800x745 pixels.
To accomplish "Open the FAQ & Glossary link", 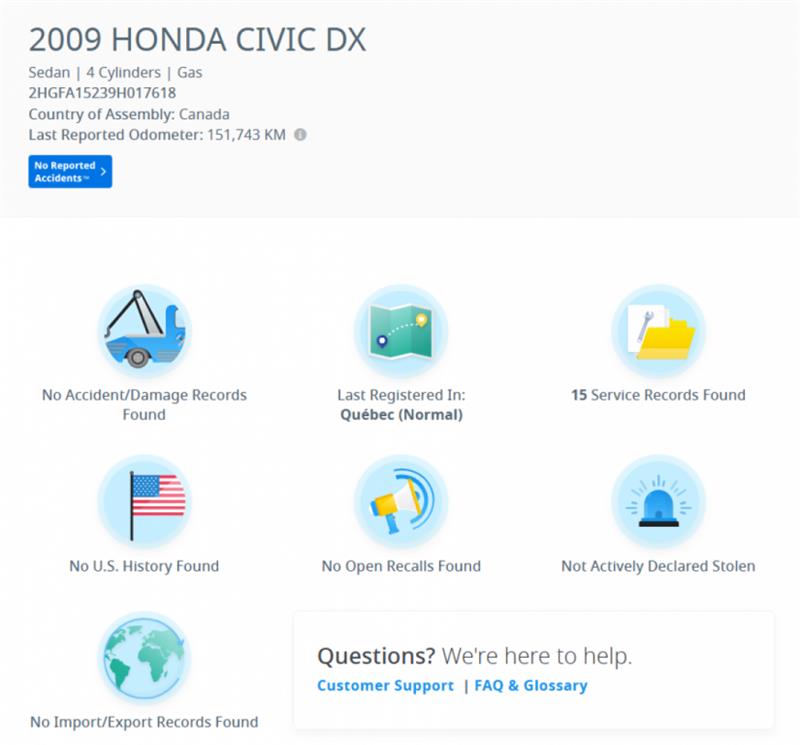I will pyautogui.click(x=531, y=685).
